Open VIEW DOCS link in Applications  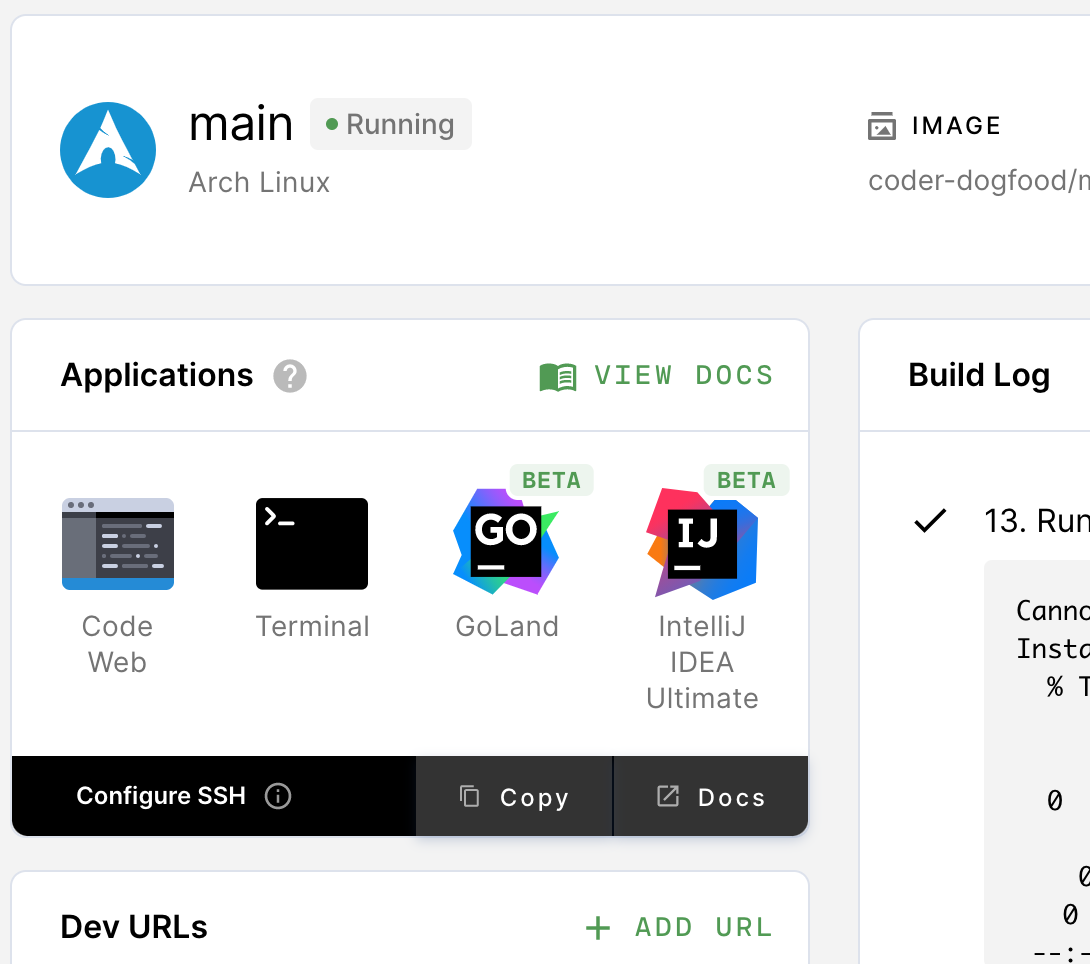point(656,376)
